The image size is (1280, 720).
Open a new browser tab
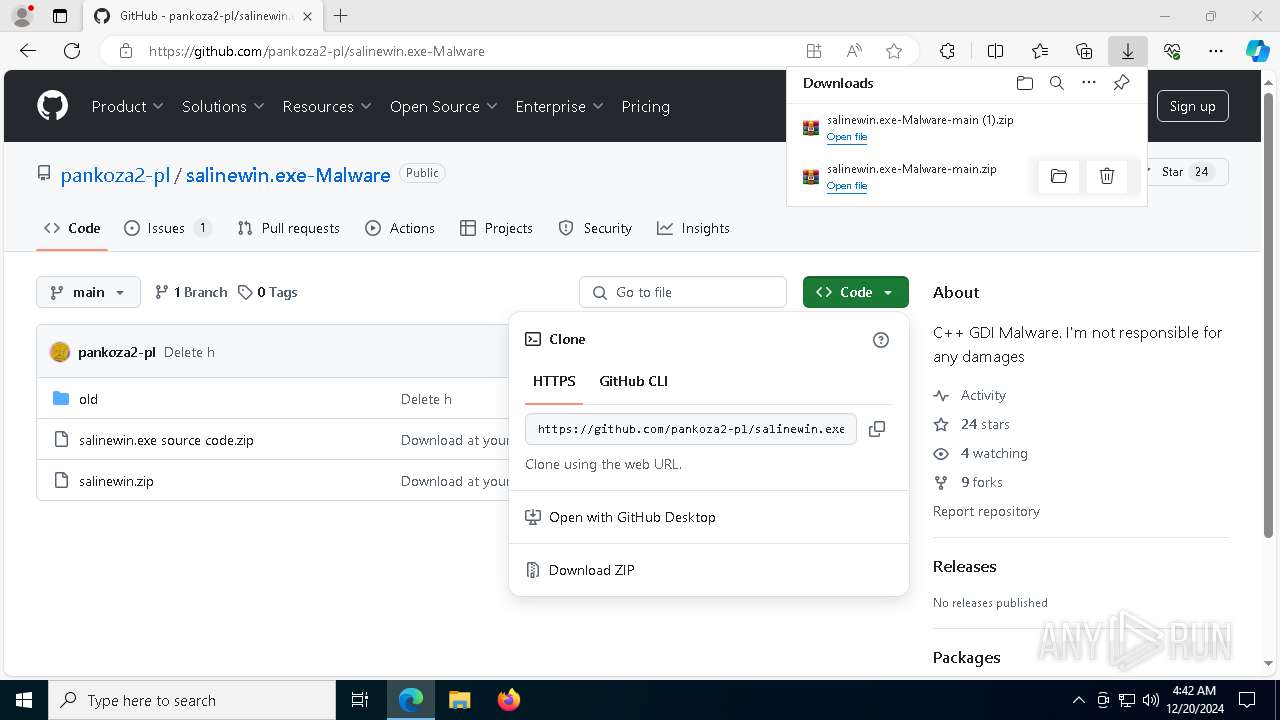click(341, 16)
